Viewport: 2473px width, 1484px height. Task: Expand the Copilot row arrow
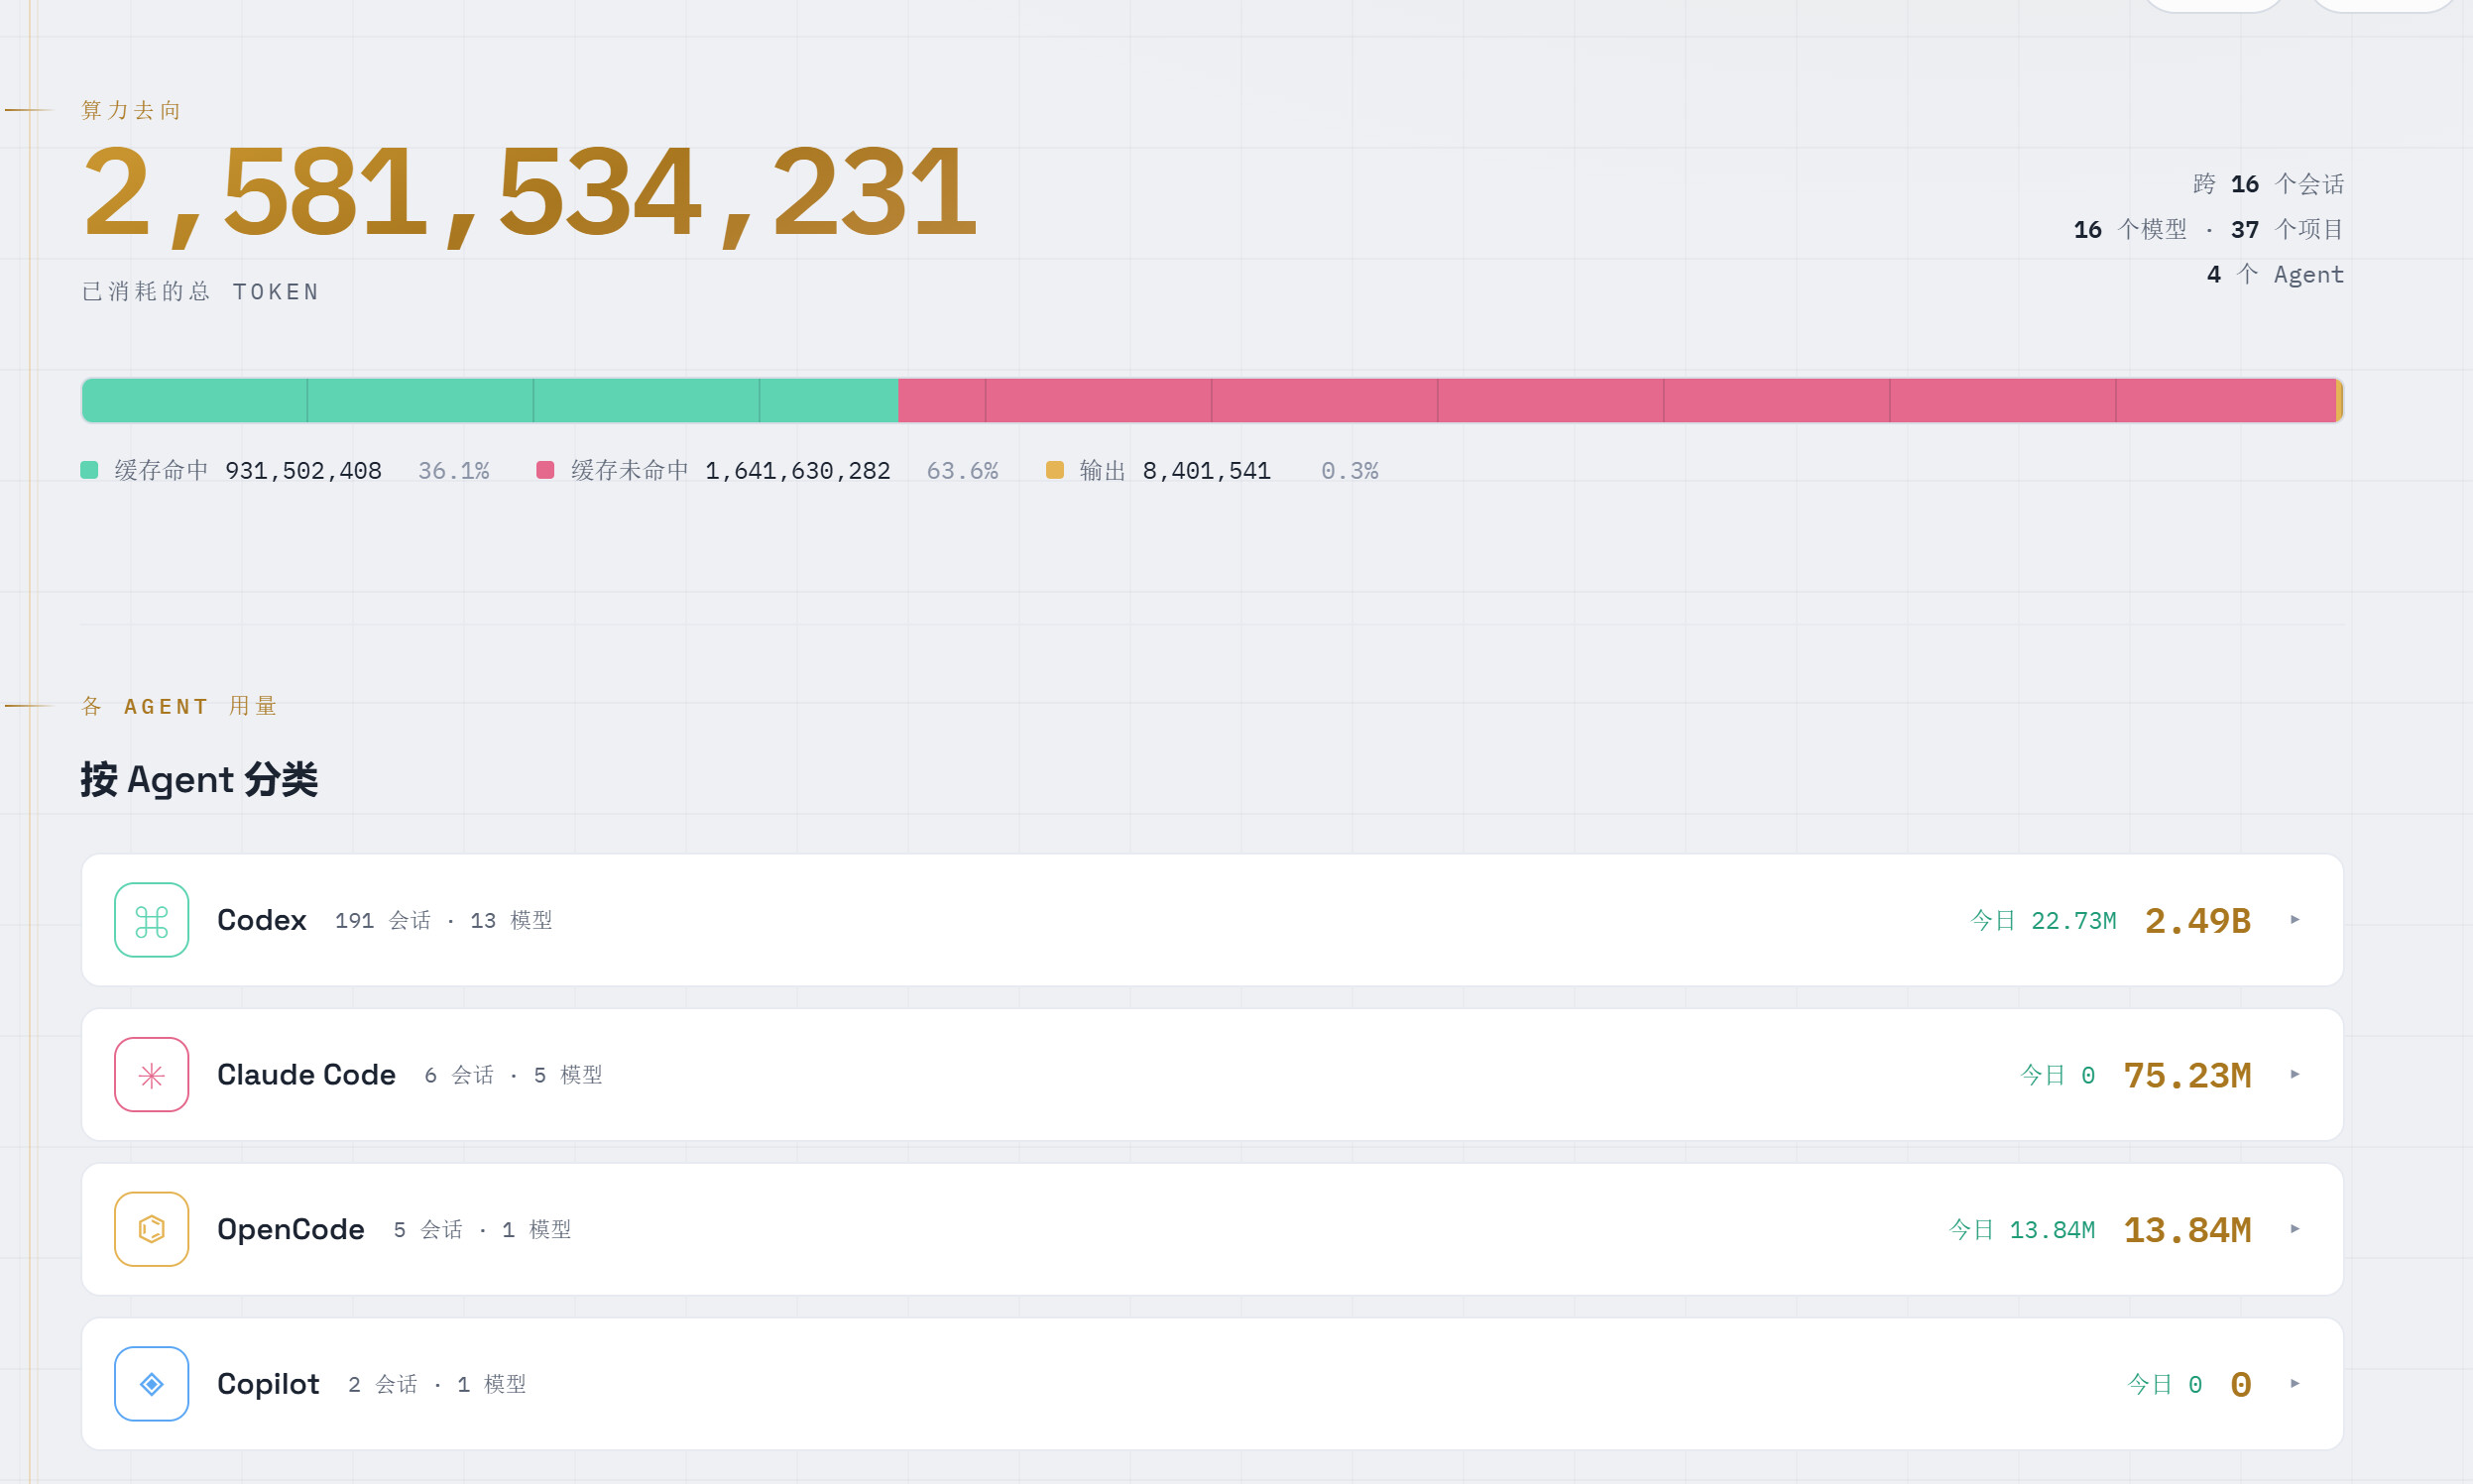[2295, 1384]
